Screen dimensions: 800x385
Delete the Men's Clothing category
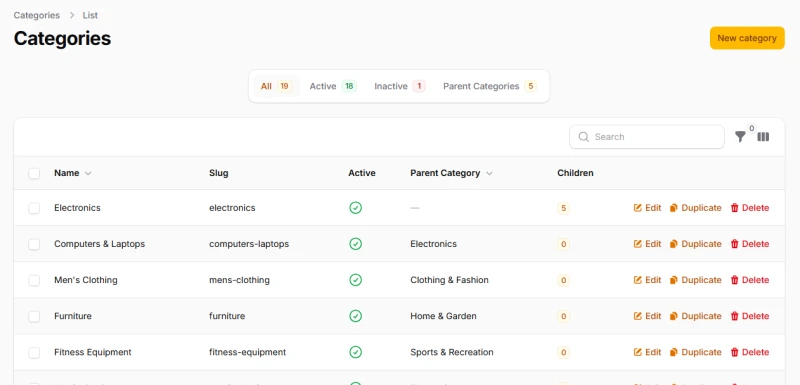(x=750, y=280)
